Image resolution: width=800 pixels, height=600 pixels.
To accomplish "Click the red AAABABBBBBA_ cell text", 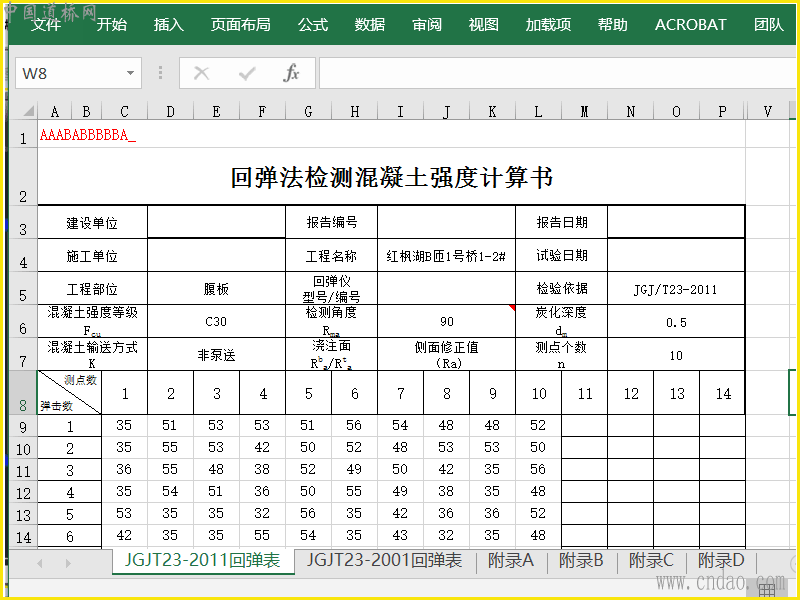I will (x=88, y=135).
